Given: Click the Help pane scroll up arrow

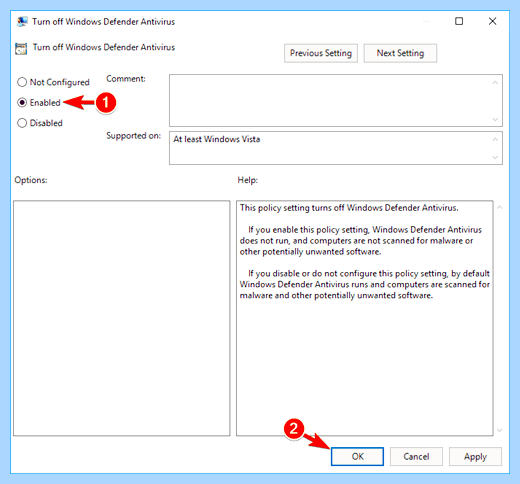Looking at the screenshot, I should pyautogui.click(x=499, y=207).
